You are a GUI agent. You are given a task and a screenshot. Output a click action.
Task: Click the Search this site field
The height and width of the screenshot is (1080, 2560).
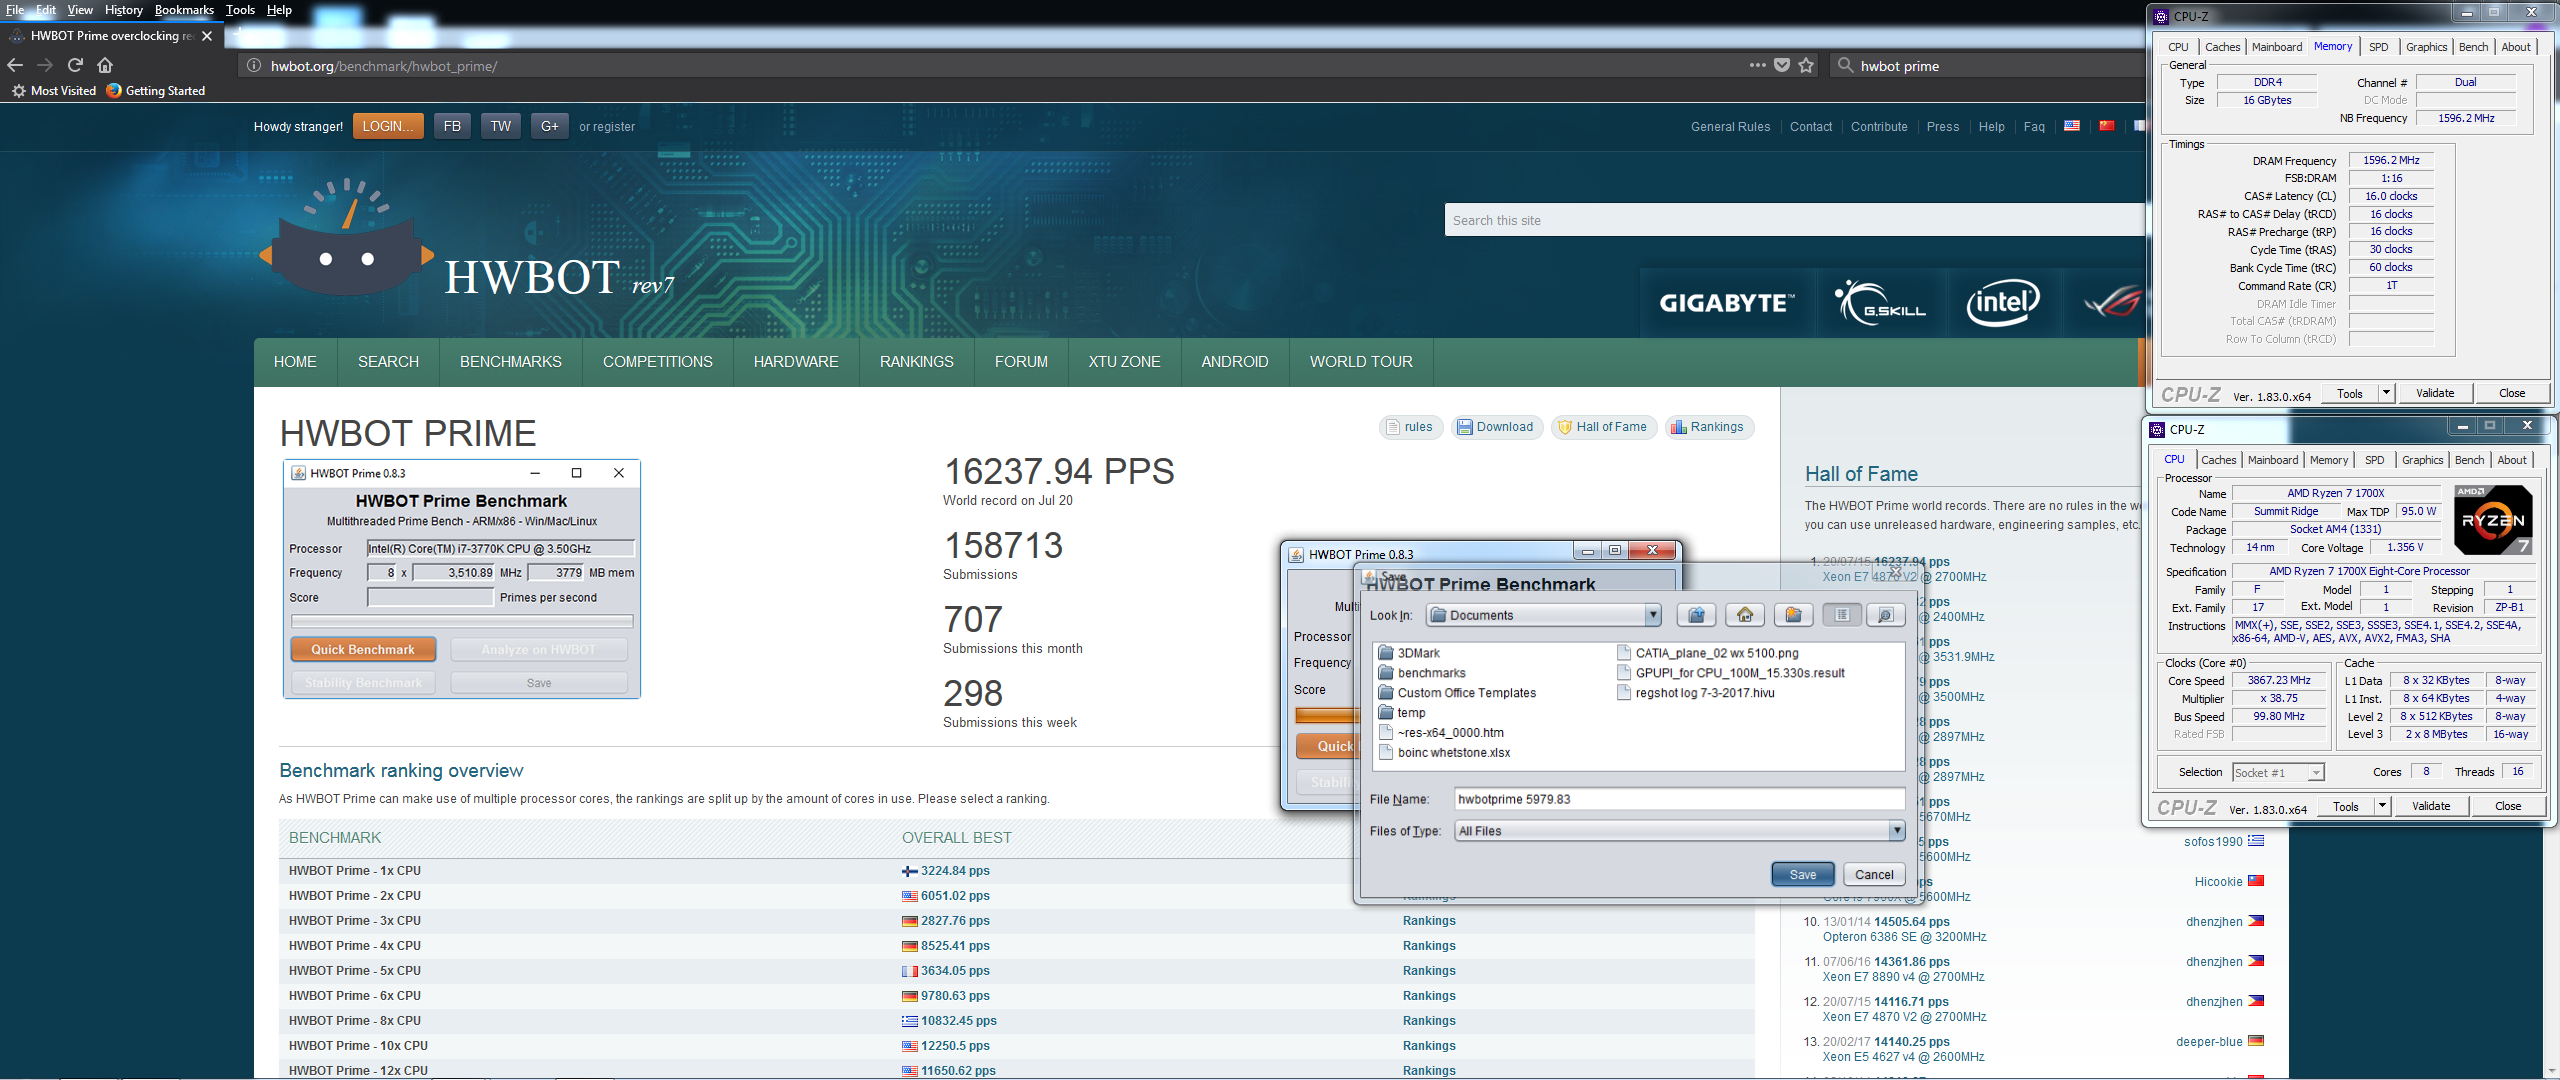pyautogui.click(x=1796, y=220)
